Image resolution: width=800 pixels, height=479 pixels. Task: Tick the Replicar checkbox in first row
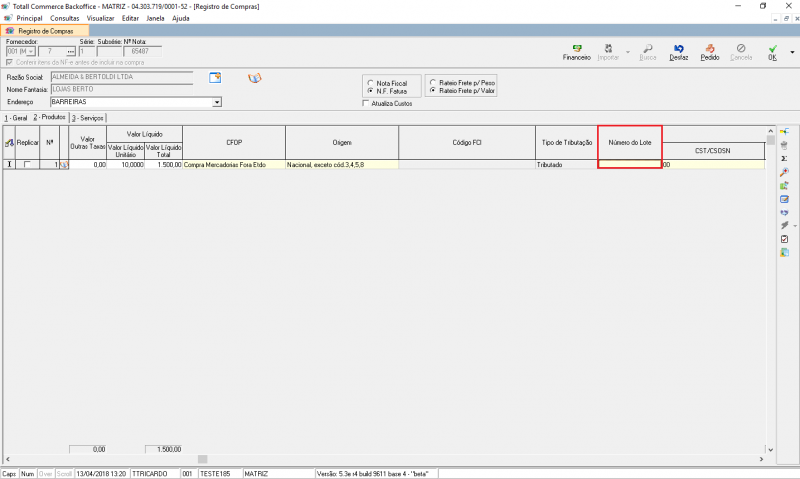tap(27, 164)
